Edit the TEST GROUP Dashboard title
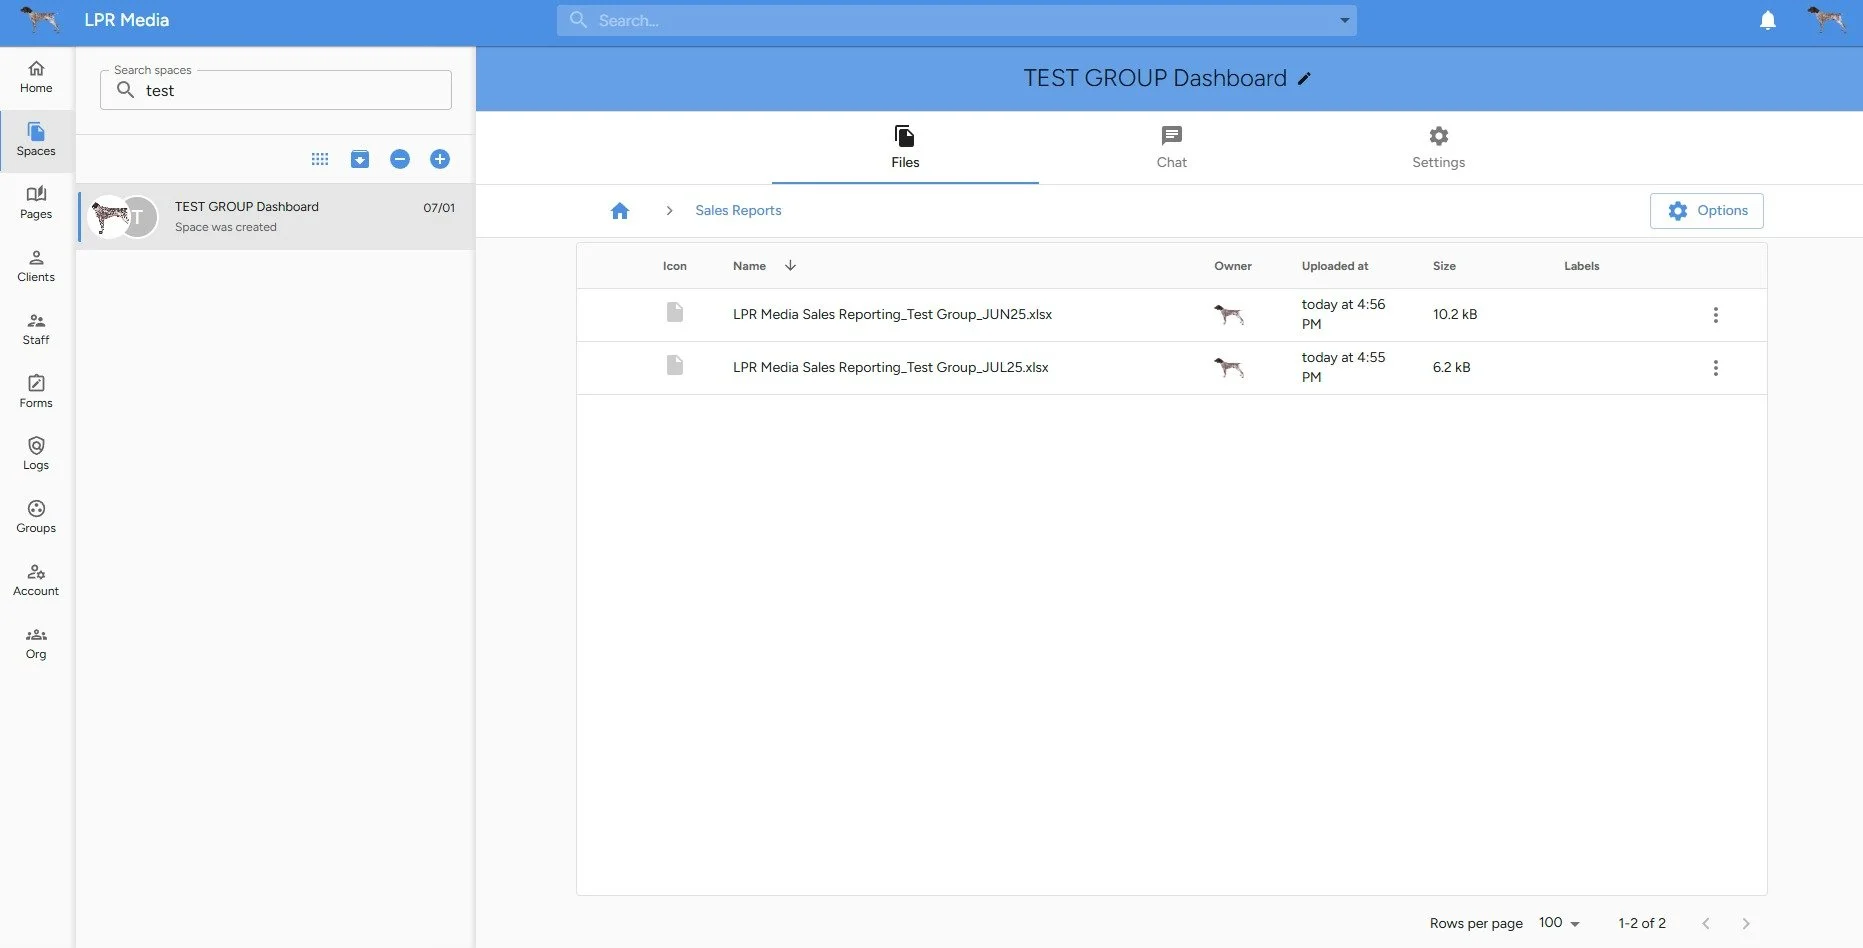 (x=1304, y=79)
